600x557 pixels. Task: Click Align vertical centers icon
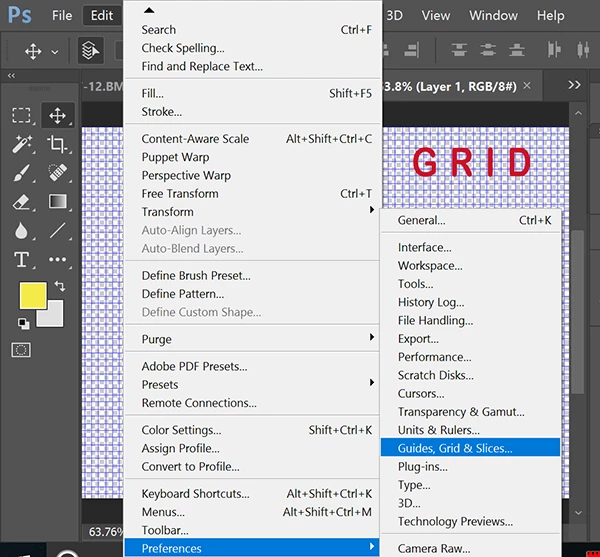pyautogui.click(x=488, y=50)
